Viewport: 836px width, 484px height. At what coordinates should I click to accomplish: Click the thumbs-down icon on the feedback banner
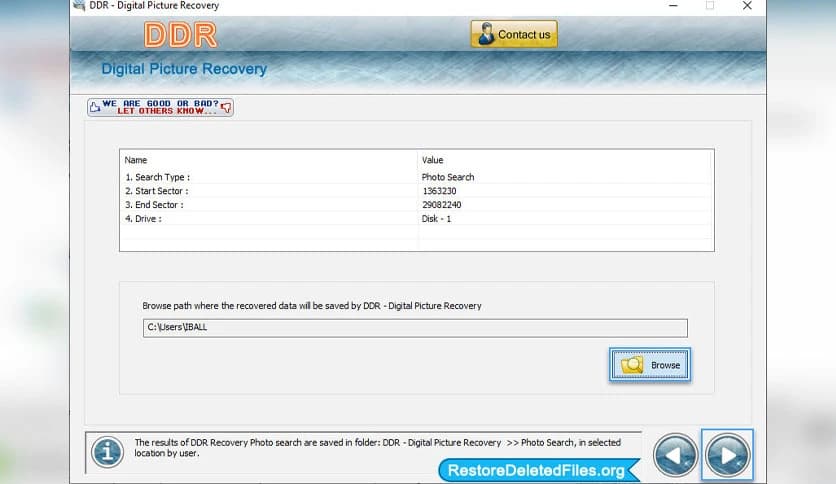[x=226, y=108]
